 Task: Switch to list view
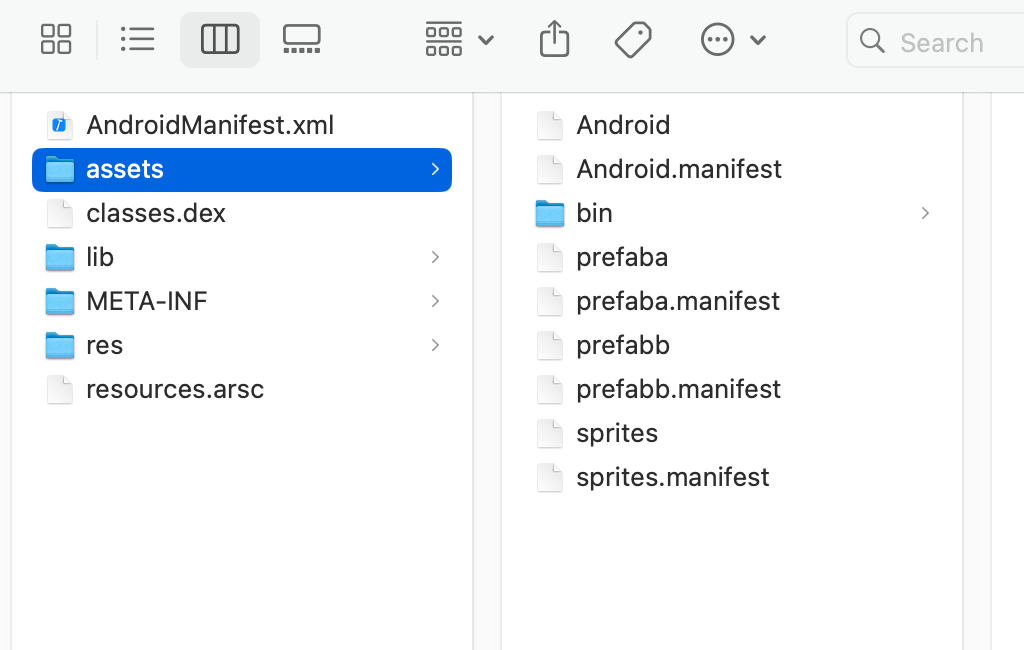(x=137, y=40)
